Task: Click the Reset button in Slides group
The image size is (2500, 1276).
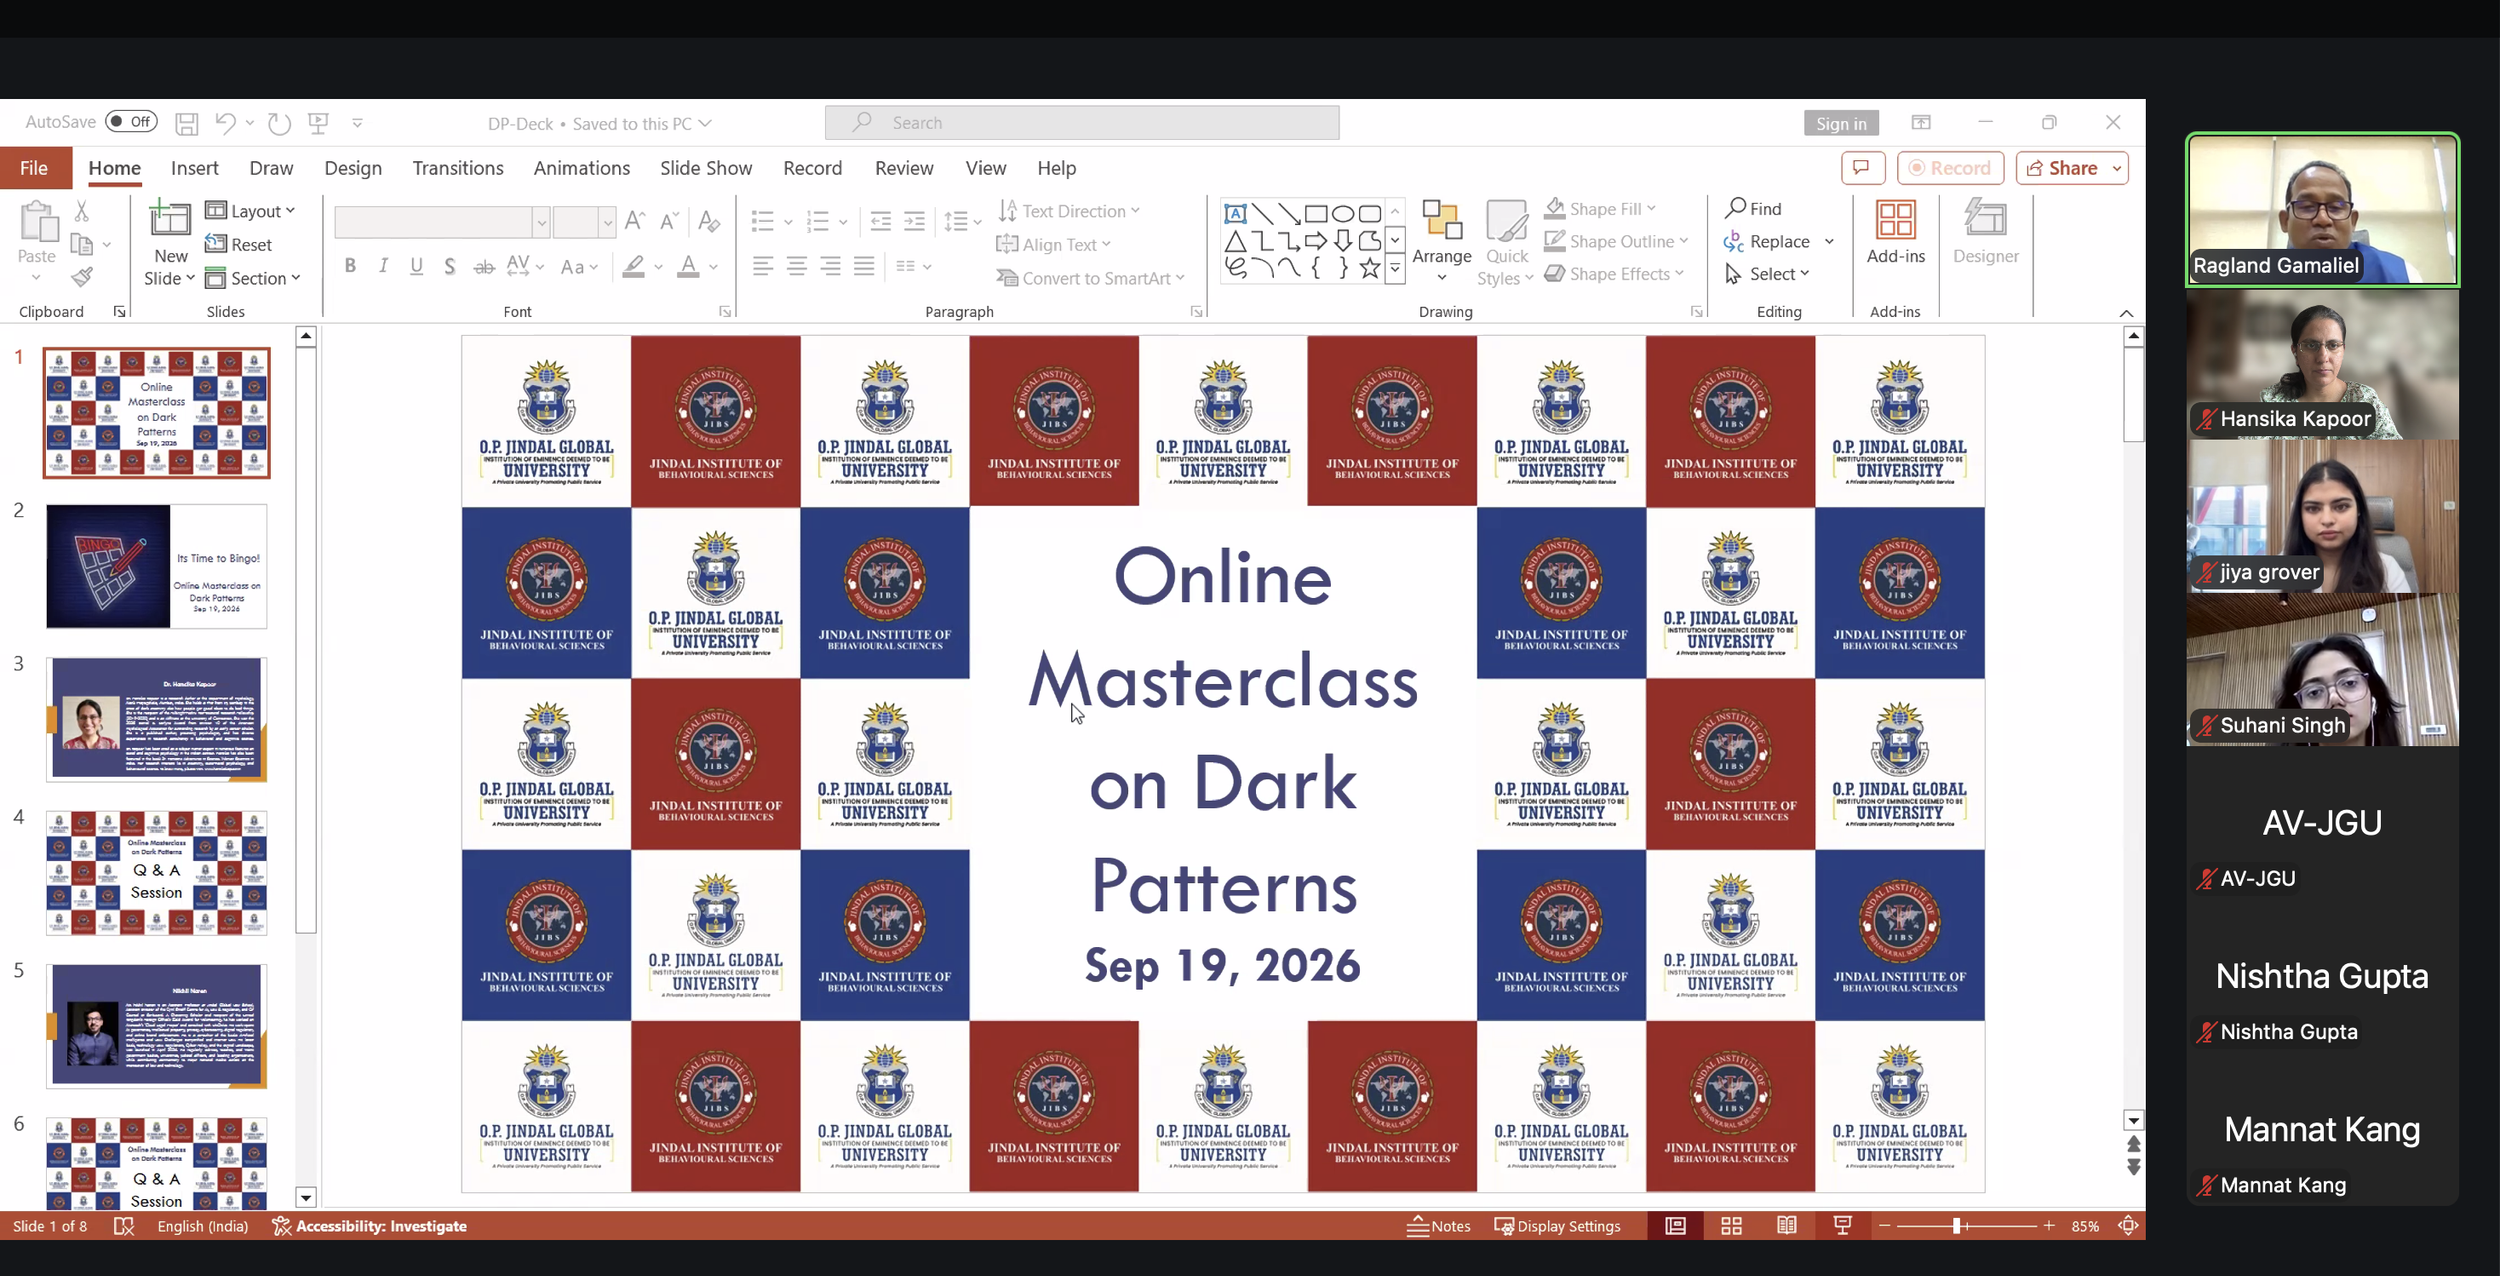Action: [238, 245]
